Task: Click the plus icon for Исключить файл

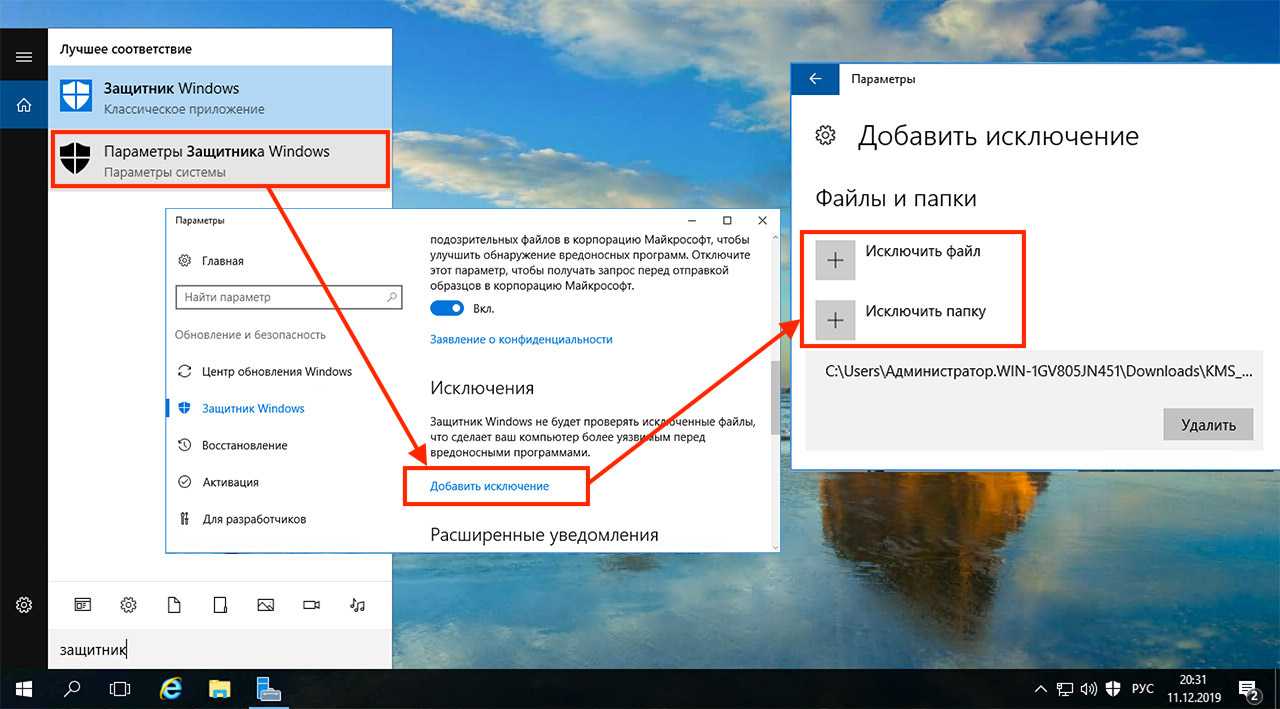Action: click(835, 261)
